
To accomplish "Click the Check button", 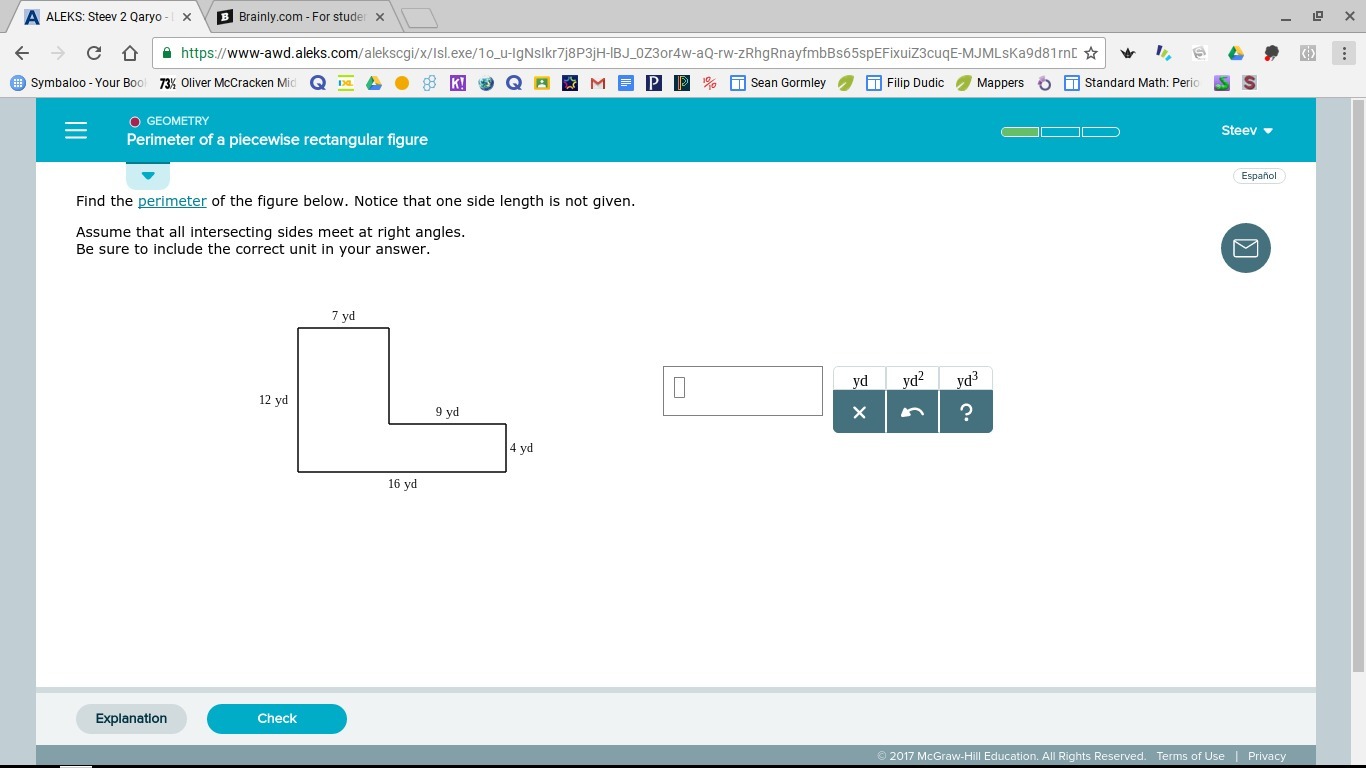I will (277, 719).
